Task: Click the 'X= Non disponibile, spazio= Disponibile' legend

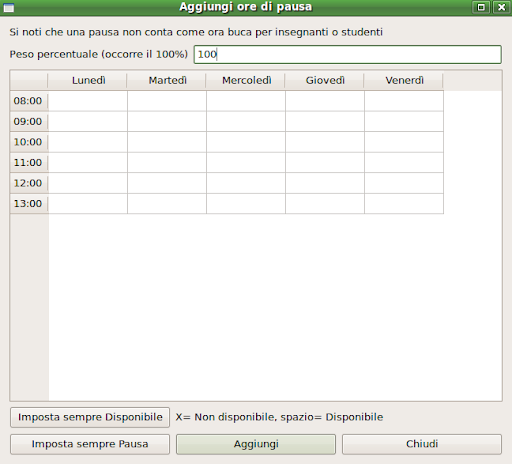Action: pos(279,417)
